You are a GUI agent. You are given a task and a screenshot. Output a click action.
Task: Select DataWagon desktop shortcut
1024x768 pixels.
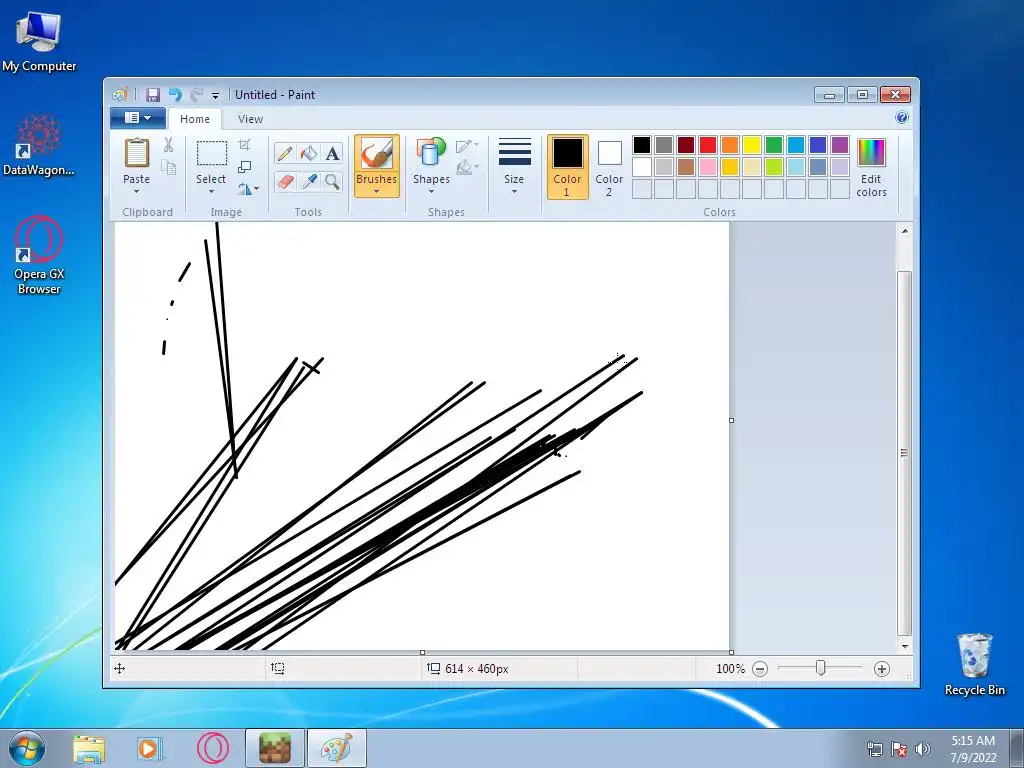tap(39, 145)
